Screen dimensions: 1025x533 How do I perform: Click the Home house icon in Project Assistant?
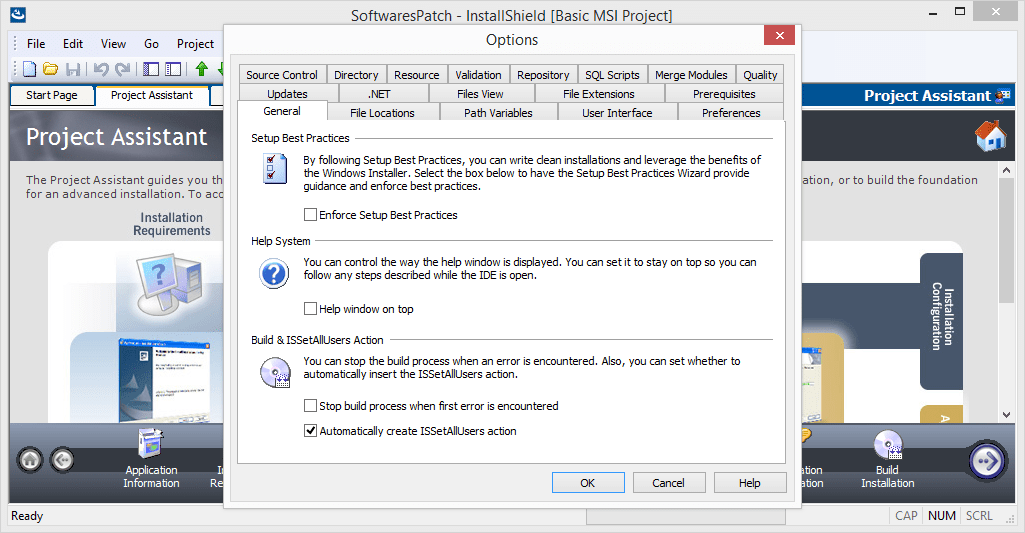990,136
